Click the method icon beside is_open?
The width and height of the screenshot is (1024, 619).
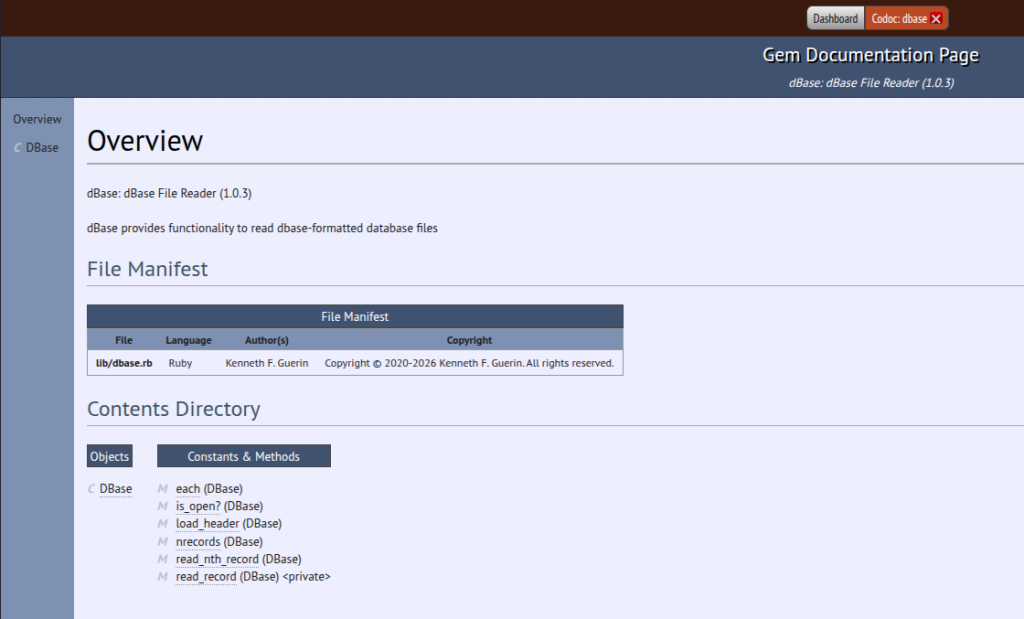coord(163,506)
